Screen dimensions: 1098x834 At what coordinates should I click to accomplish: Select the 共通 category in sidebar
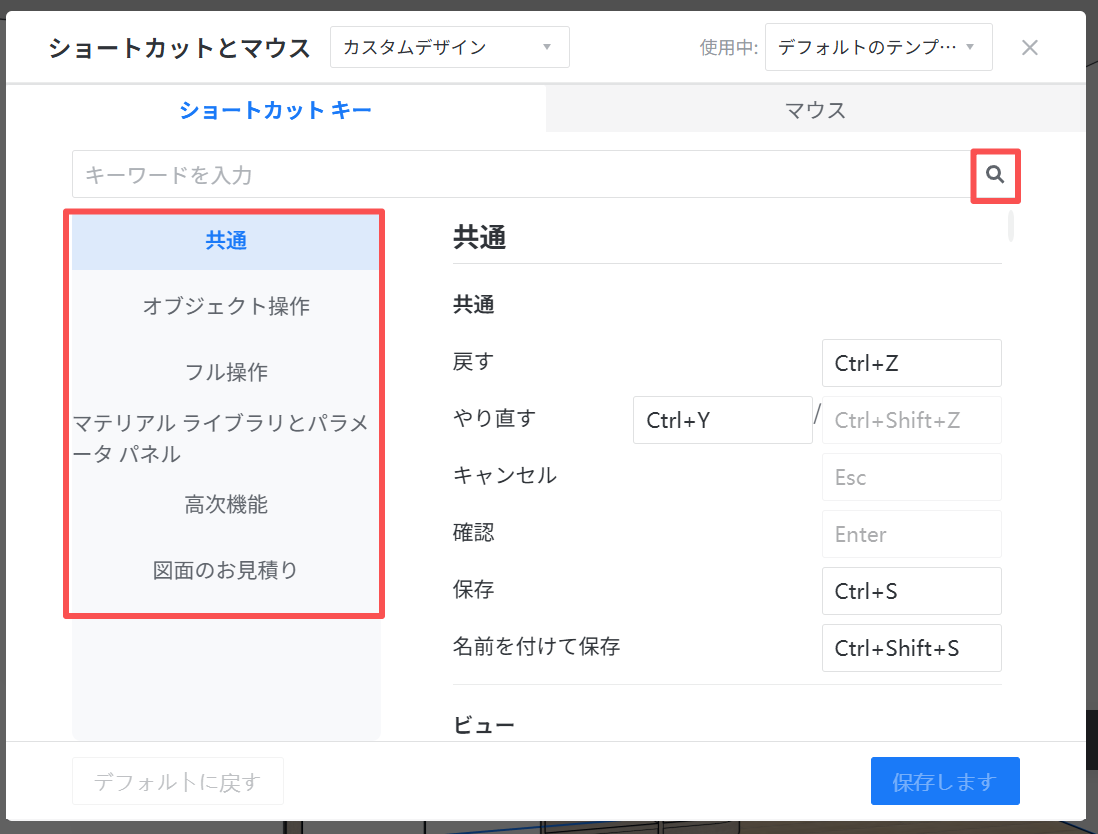tap(225, 241)
